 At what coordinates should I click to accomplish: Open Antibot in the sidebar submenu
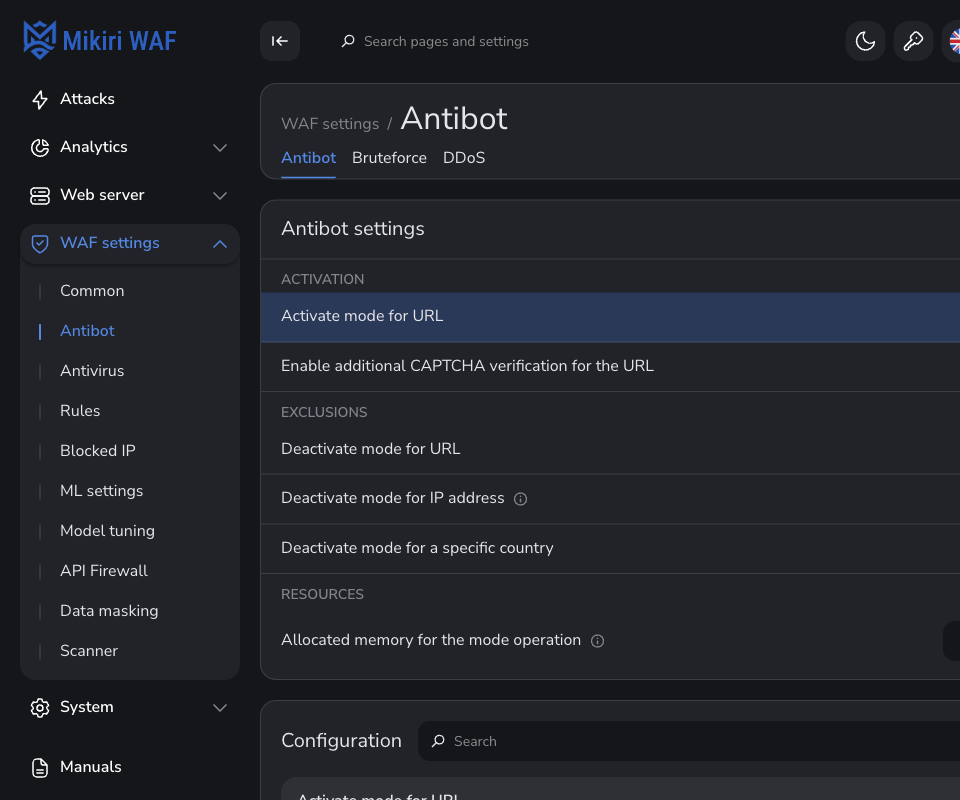pyautogui.click(x=87, y=331)
